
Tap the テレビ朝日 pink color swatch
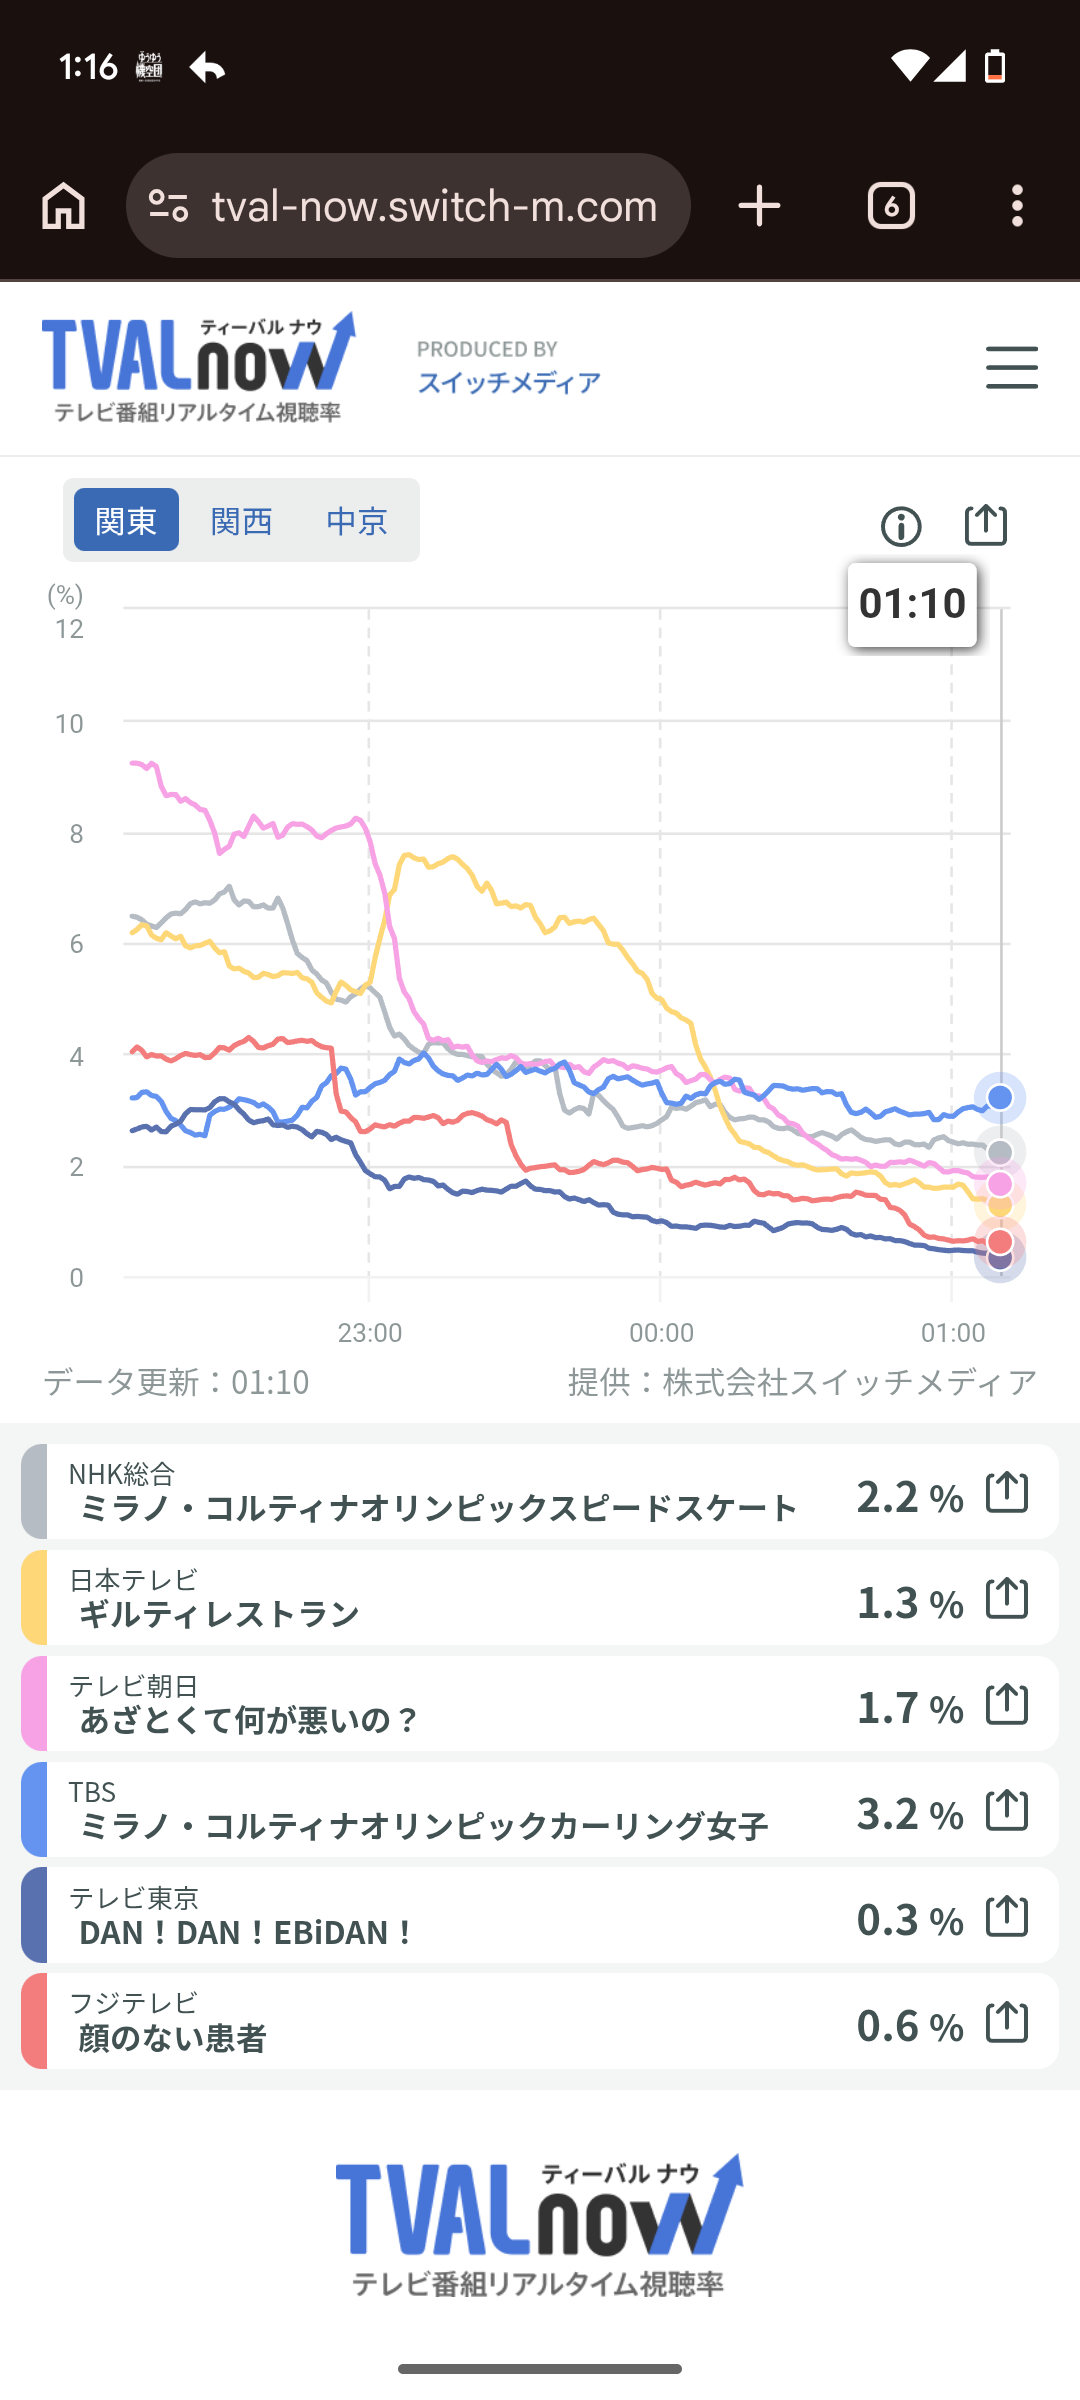pos(34,1703)
